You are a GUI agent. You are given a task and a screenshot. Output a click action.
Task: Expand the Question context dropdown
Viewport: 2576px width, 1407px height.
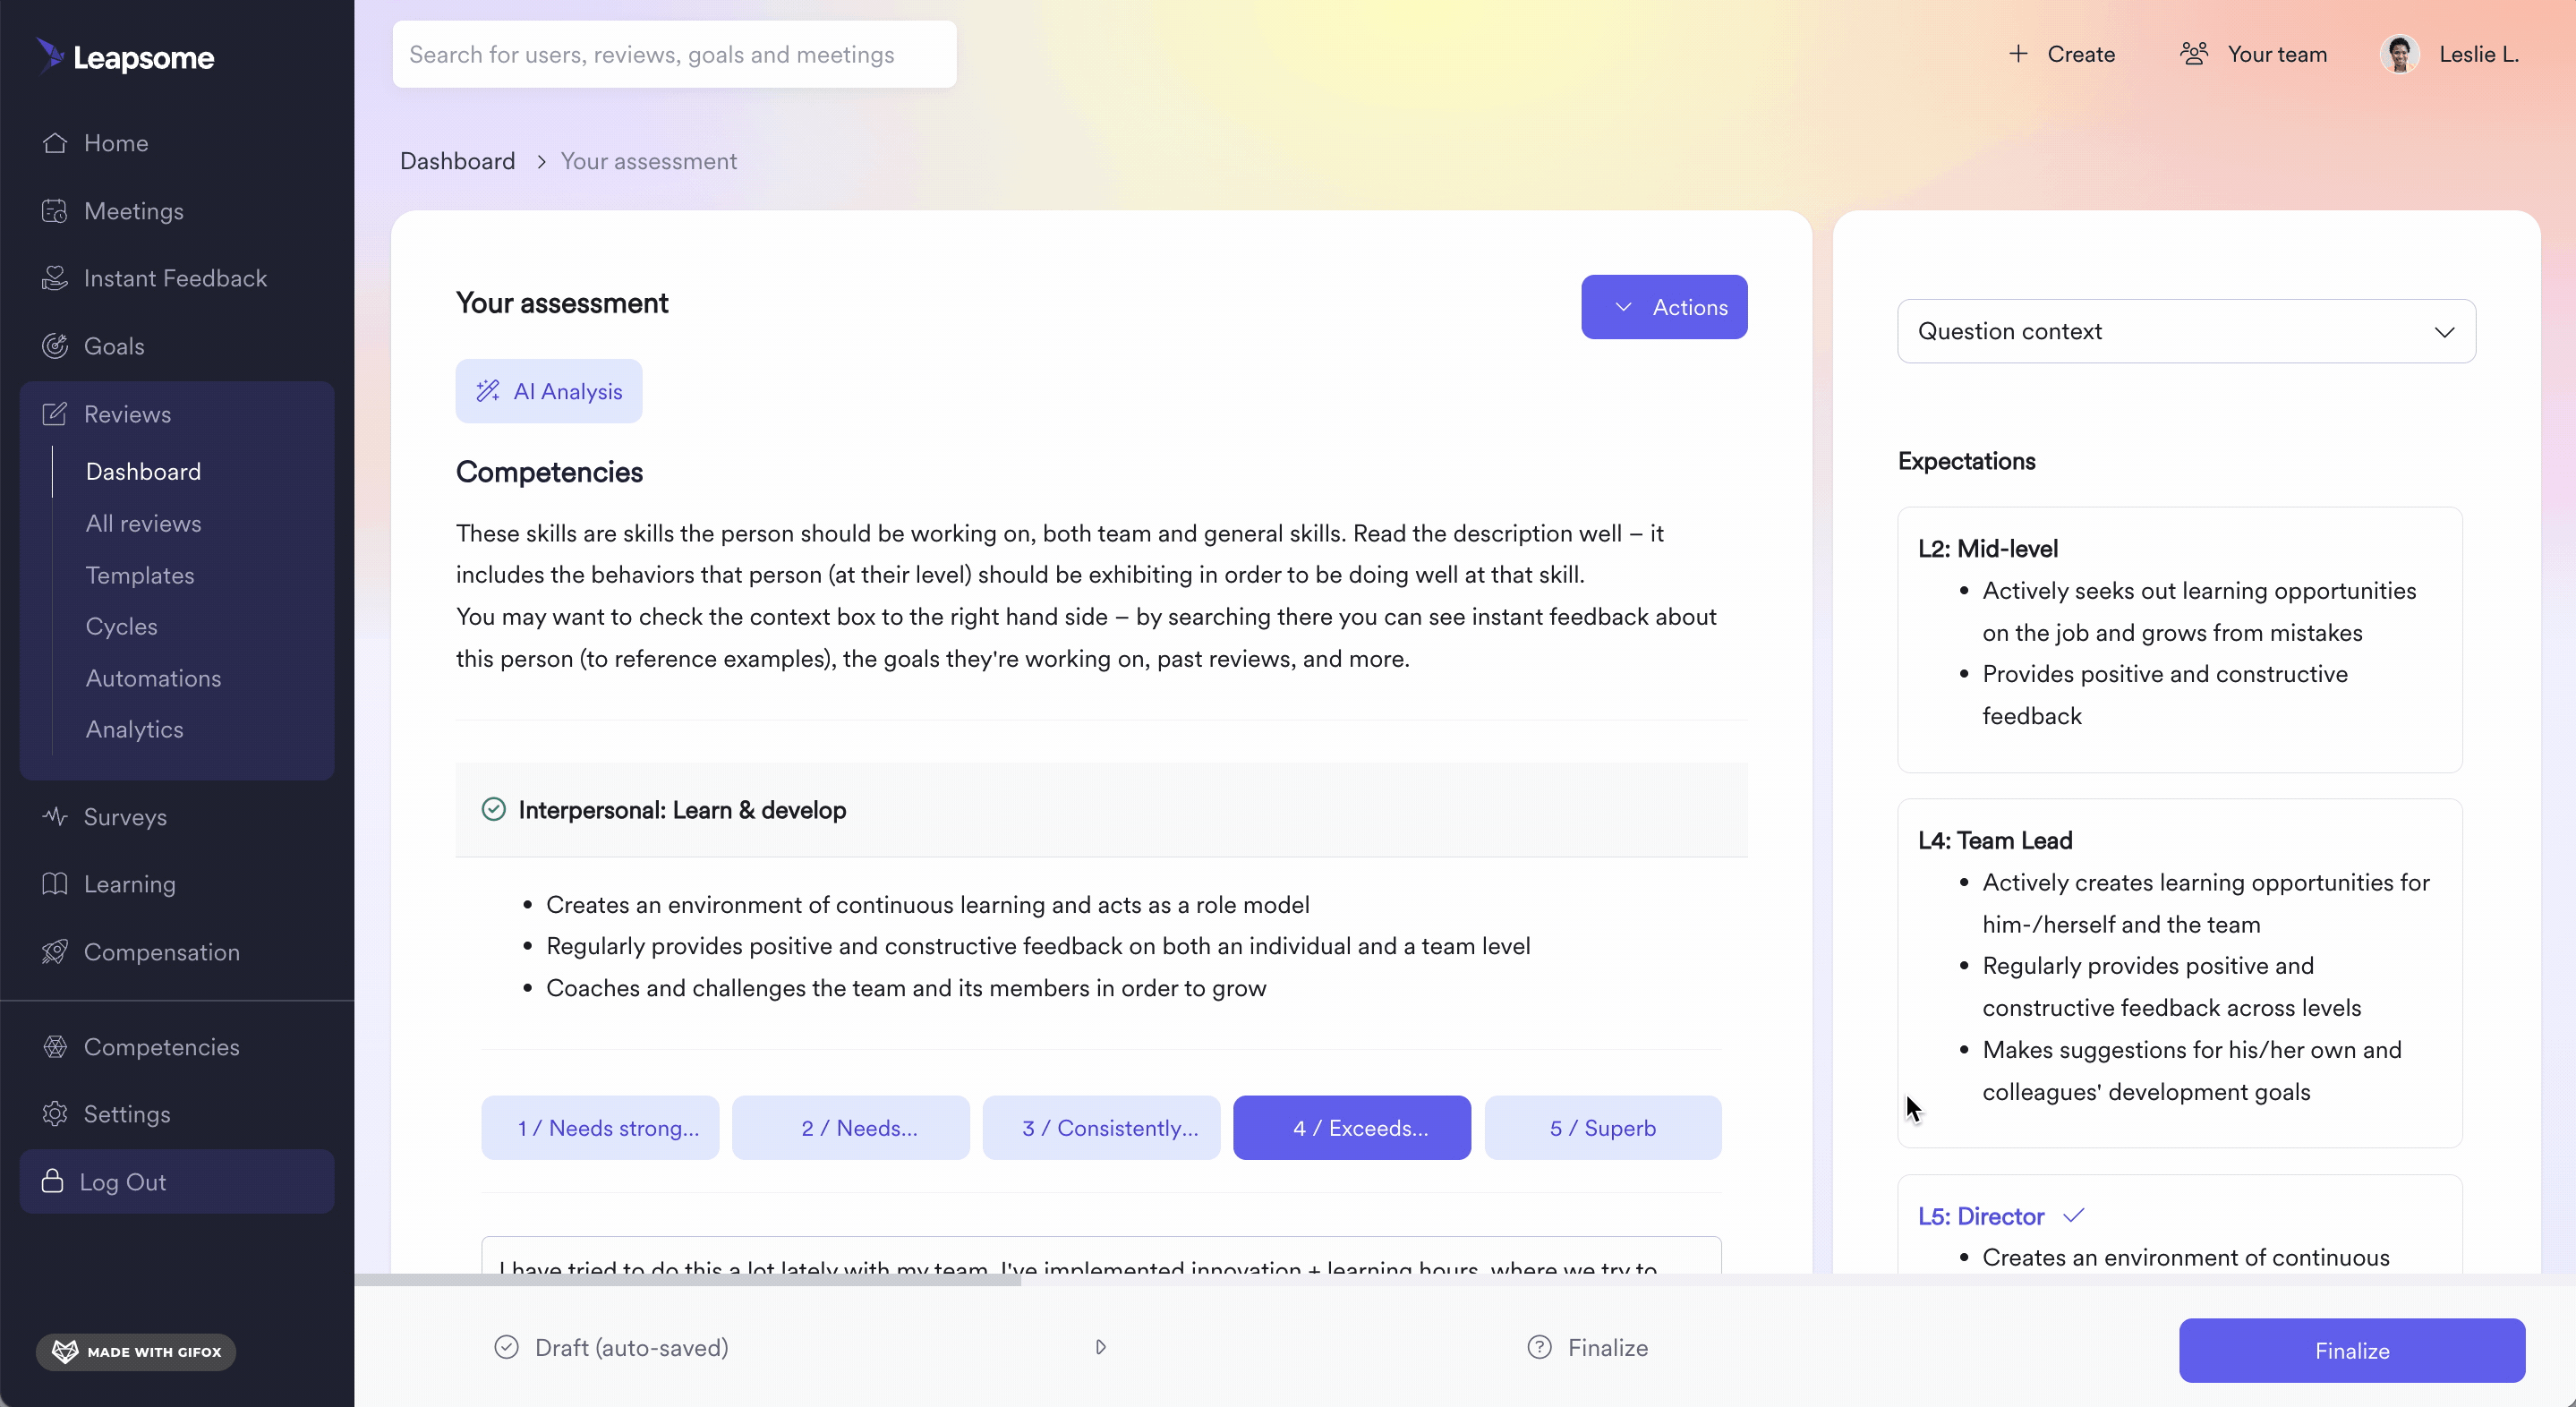coord(2186,331)
